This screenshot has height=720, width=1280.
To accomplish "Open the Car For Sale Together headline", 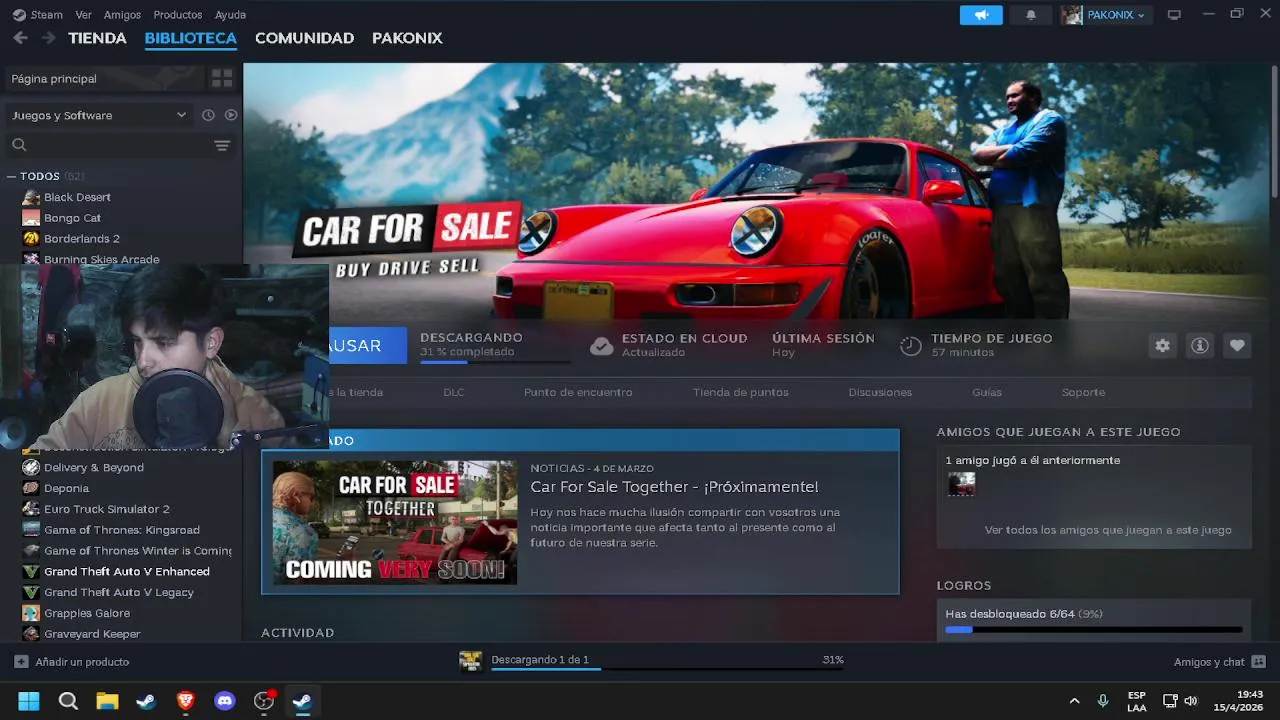I will [674, 487].
